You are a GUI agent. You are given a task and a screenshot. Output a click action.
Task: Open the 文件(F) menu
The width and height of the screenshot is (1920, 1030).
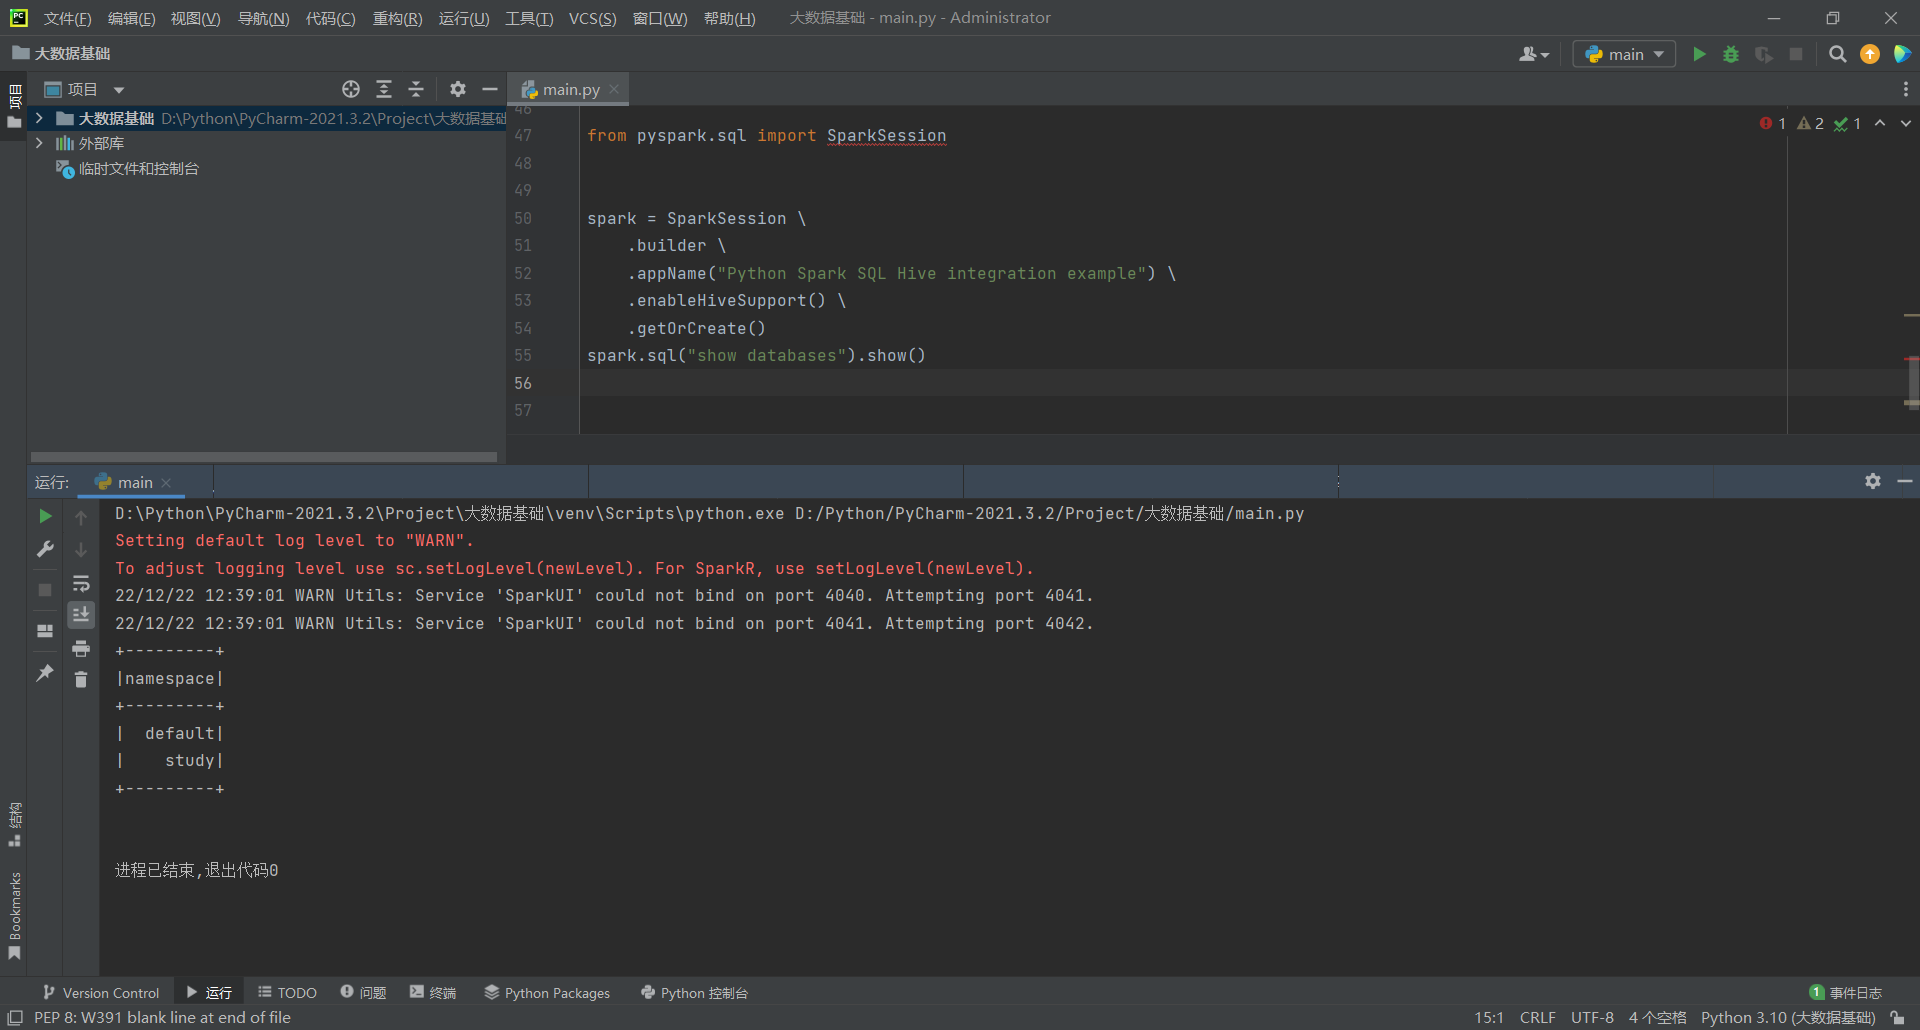pyautogui.click(x=67, y=19)
